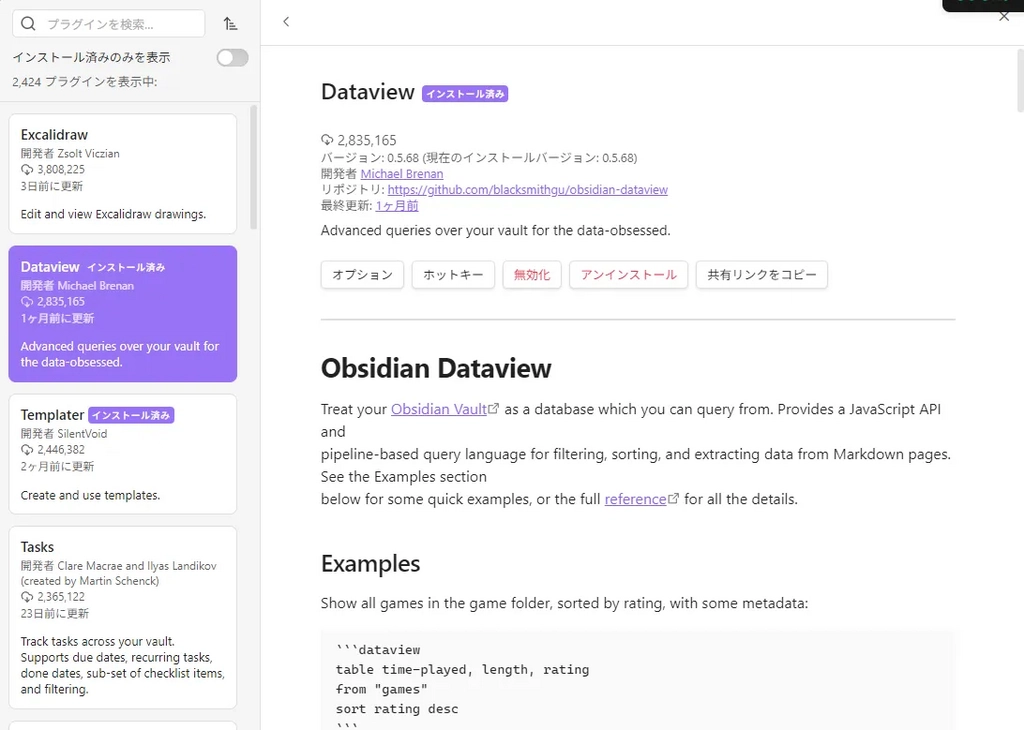Click the Dataview title in details pane
Image resolution: width=1024 pixels, height=730 pixels.
coord(368,92)
